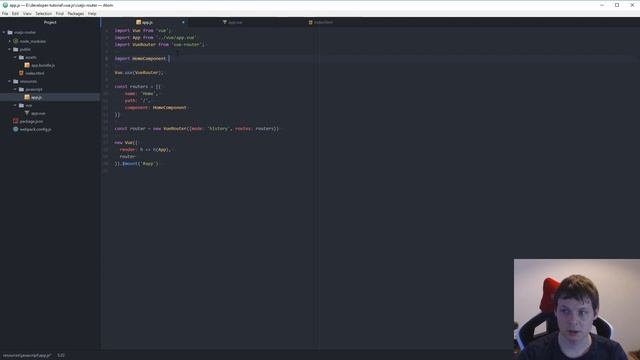Click the 'render: h => h(App),' line

coord(145,149)
